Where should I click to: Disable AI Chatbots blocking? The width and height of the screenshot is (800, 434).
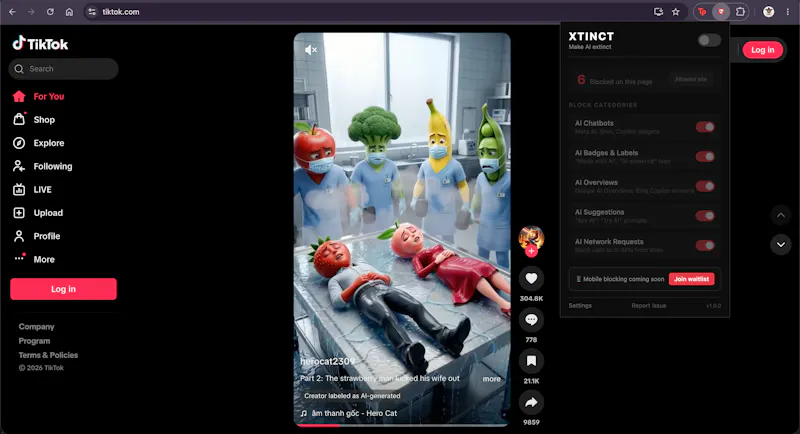705,127
